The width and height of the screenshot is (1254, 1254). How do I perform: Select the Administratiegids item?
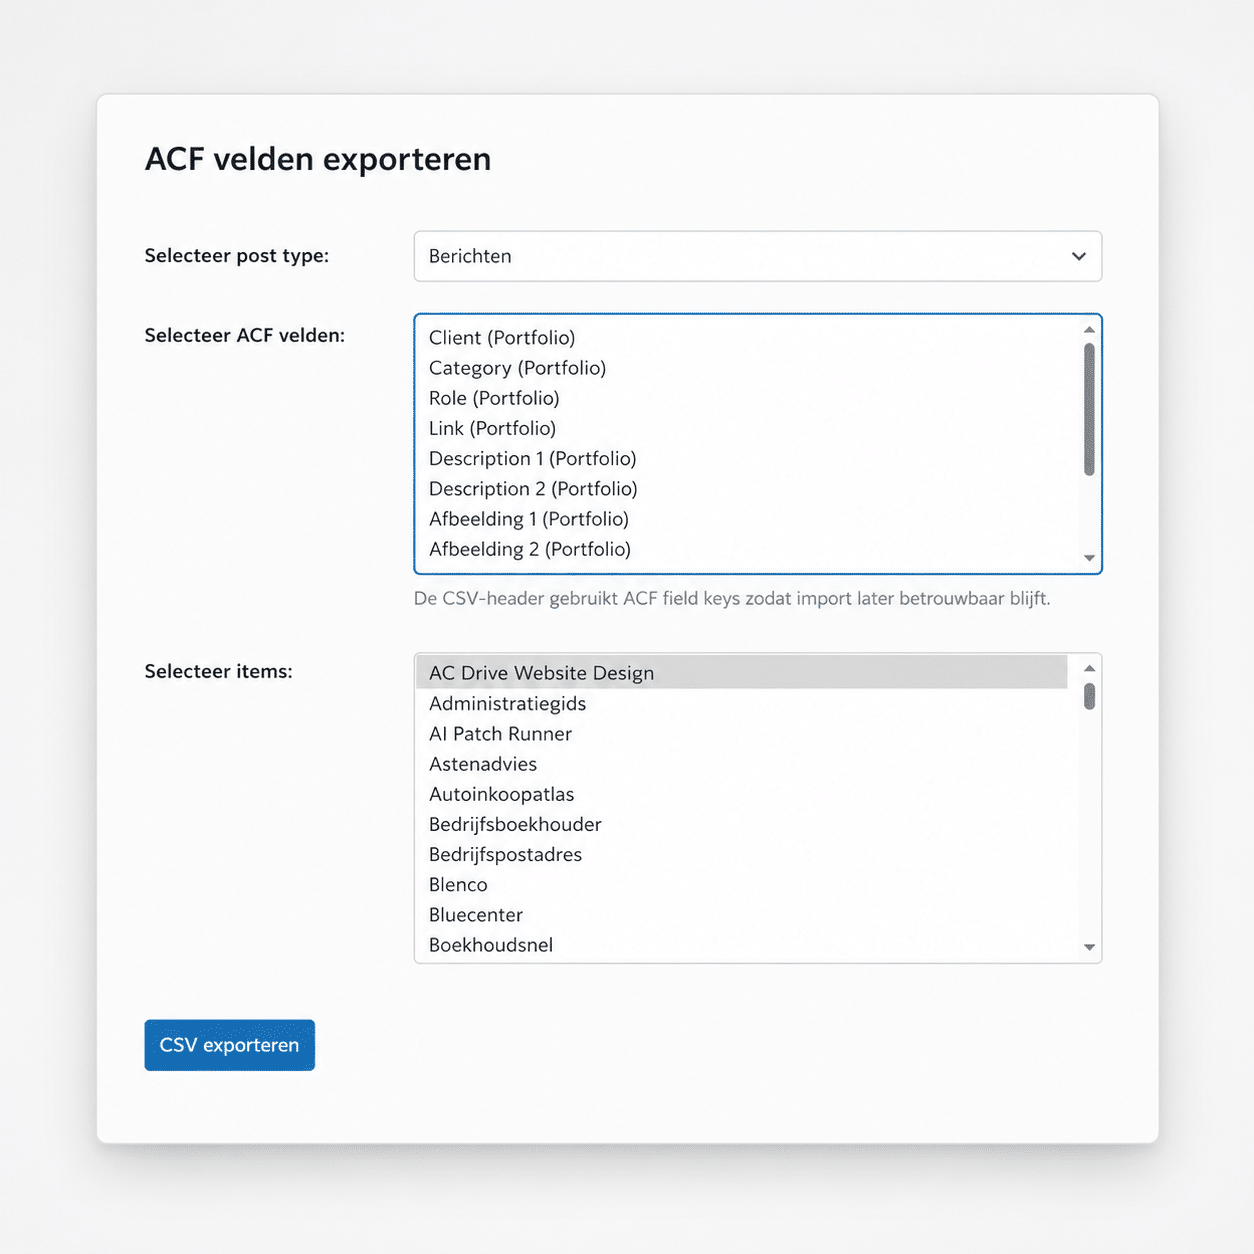[x=507, y=704]
